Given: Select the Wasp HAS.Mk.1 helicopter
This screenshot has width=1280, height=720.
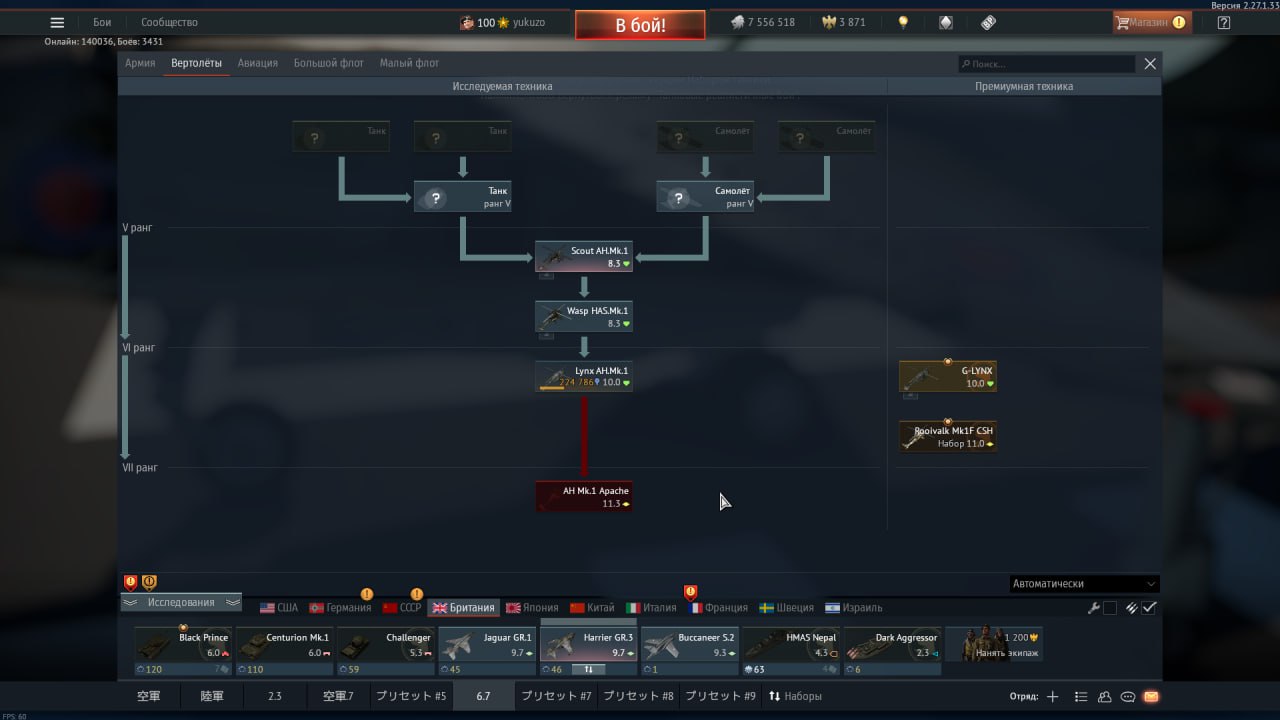Looking at the screenshot, I should click(584, 316).
